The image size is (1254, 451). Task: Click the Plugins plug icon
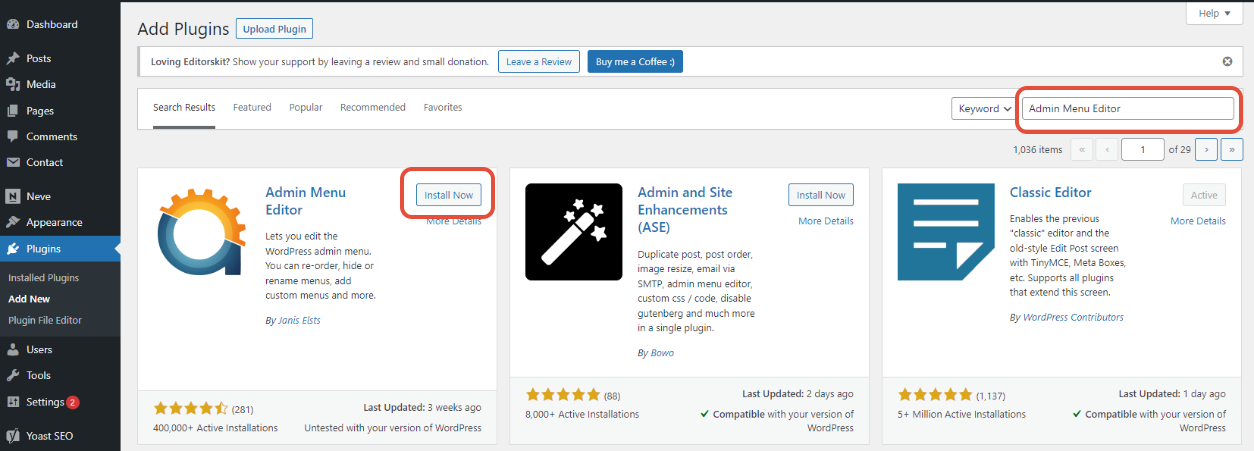13,249
